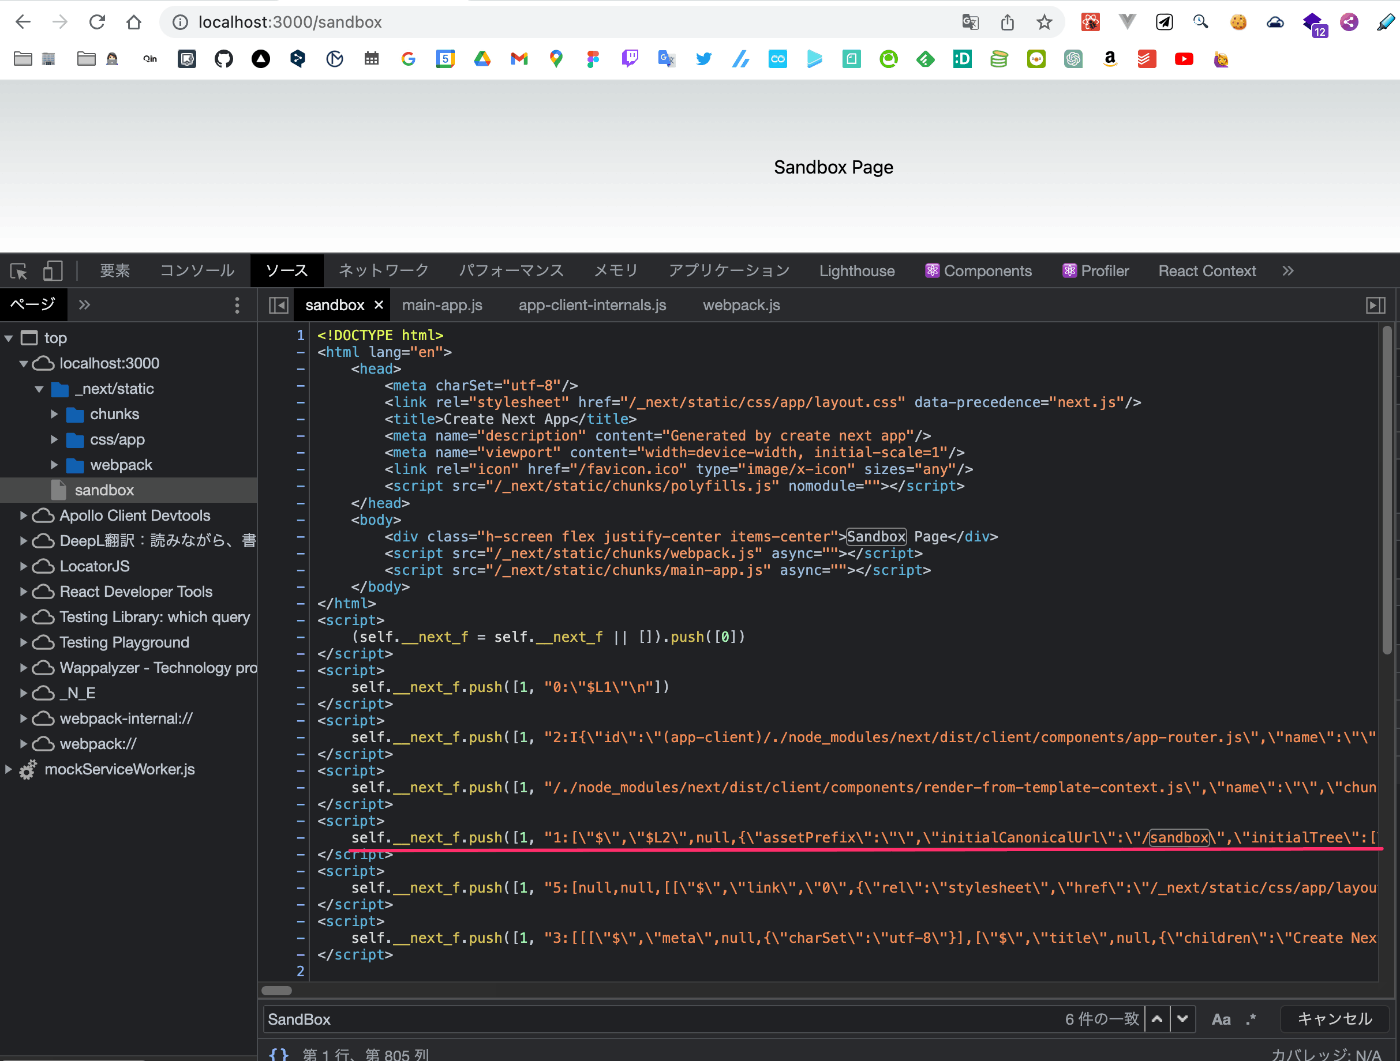This screenshot has height=1061, width=1400.
Task: Click the home button
Action: [x=134, y=22]
